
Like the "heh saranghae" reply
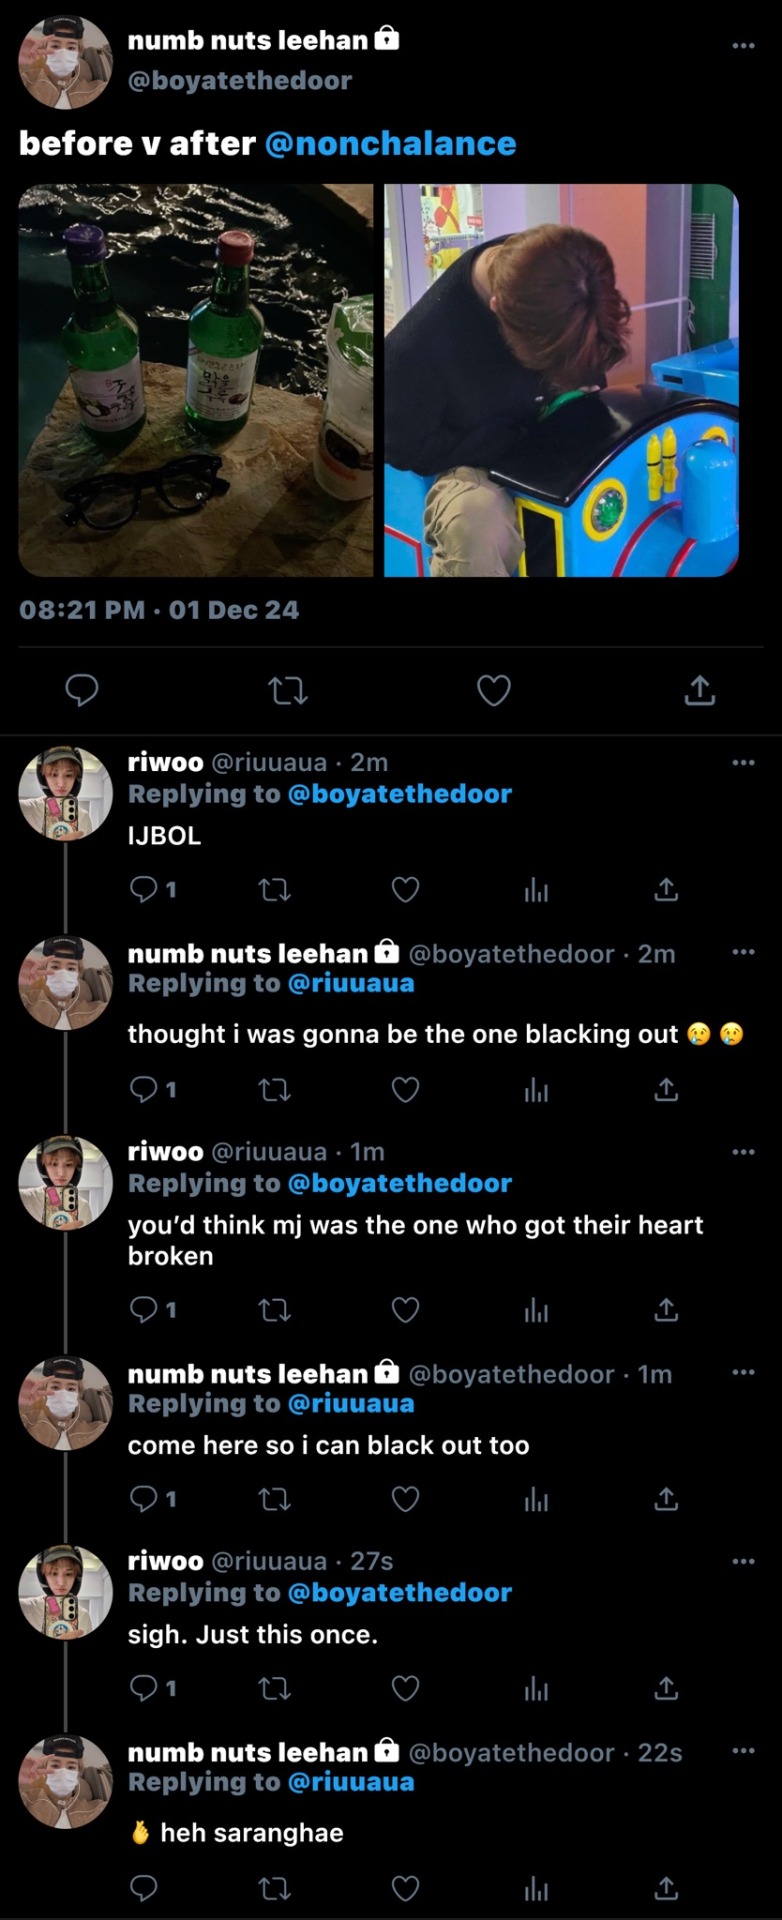[405, 1888]
